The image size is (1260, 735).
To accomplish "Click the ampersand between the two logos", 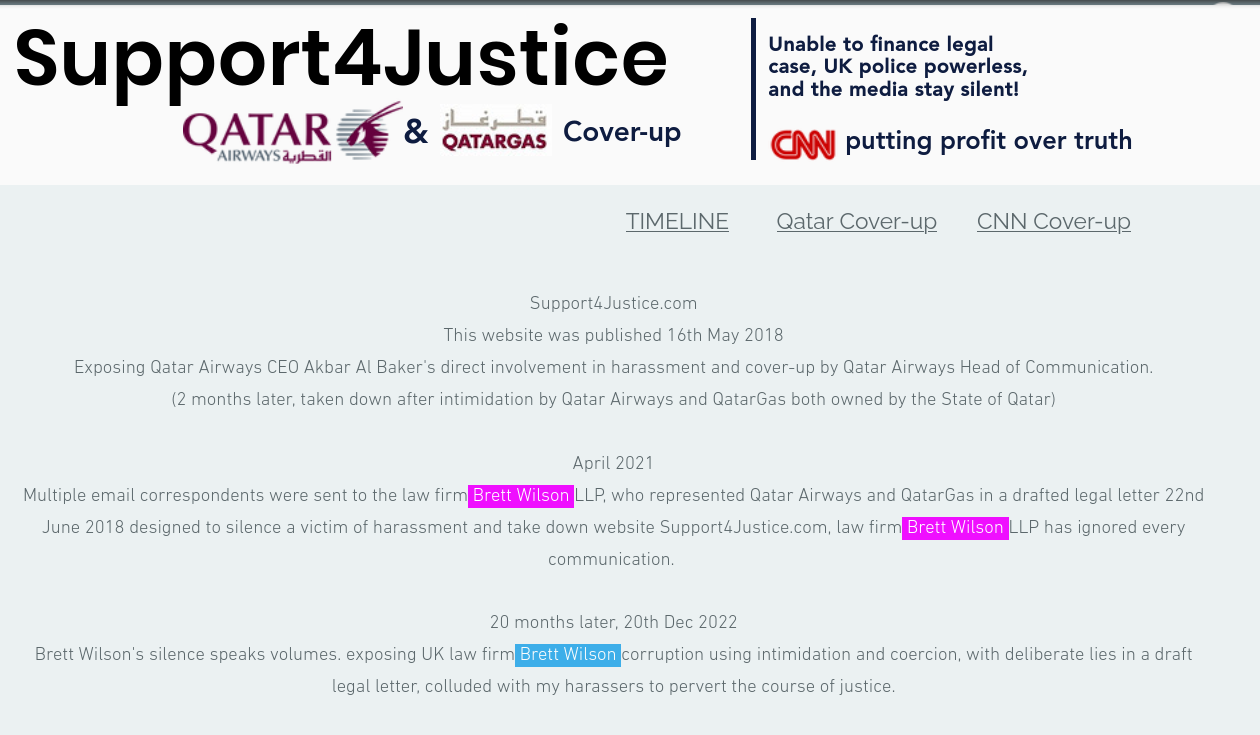I will pyautogui.click(x=416, y=131).
